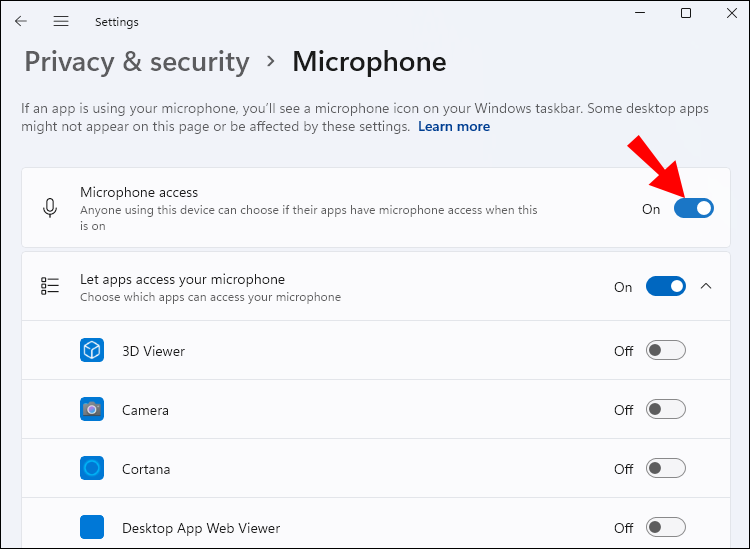Click the Camera app icon
Viewport: 750px width, 549px height.
click(92, 410)
